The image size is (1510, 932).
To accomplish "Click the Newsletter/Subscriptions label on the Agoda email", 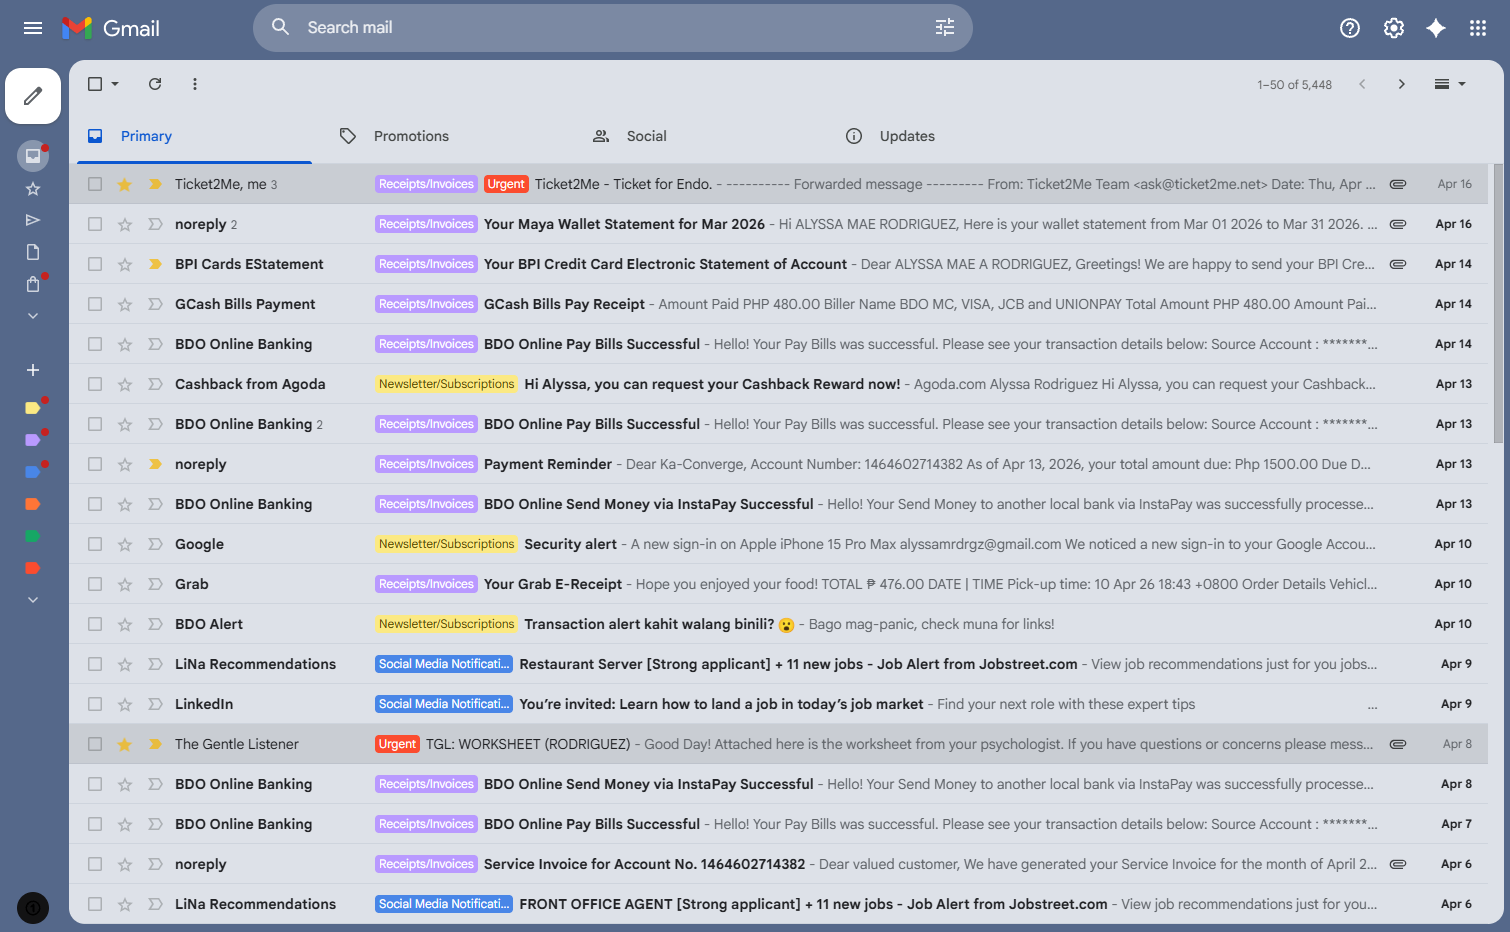I will coord(446,384).
